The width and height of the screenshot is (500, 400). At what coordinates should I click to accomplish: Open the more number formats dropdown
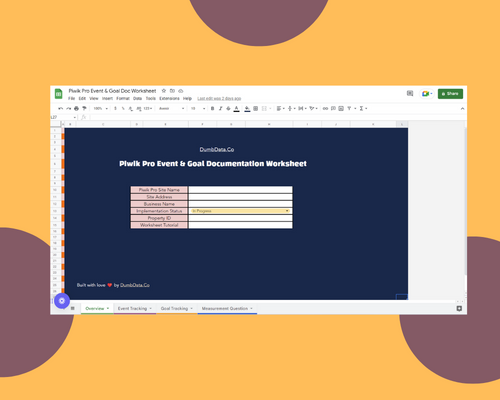pos(148,108)
